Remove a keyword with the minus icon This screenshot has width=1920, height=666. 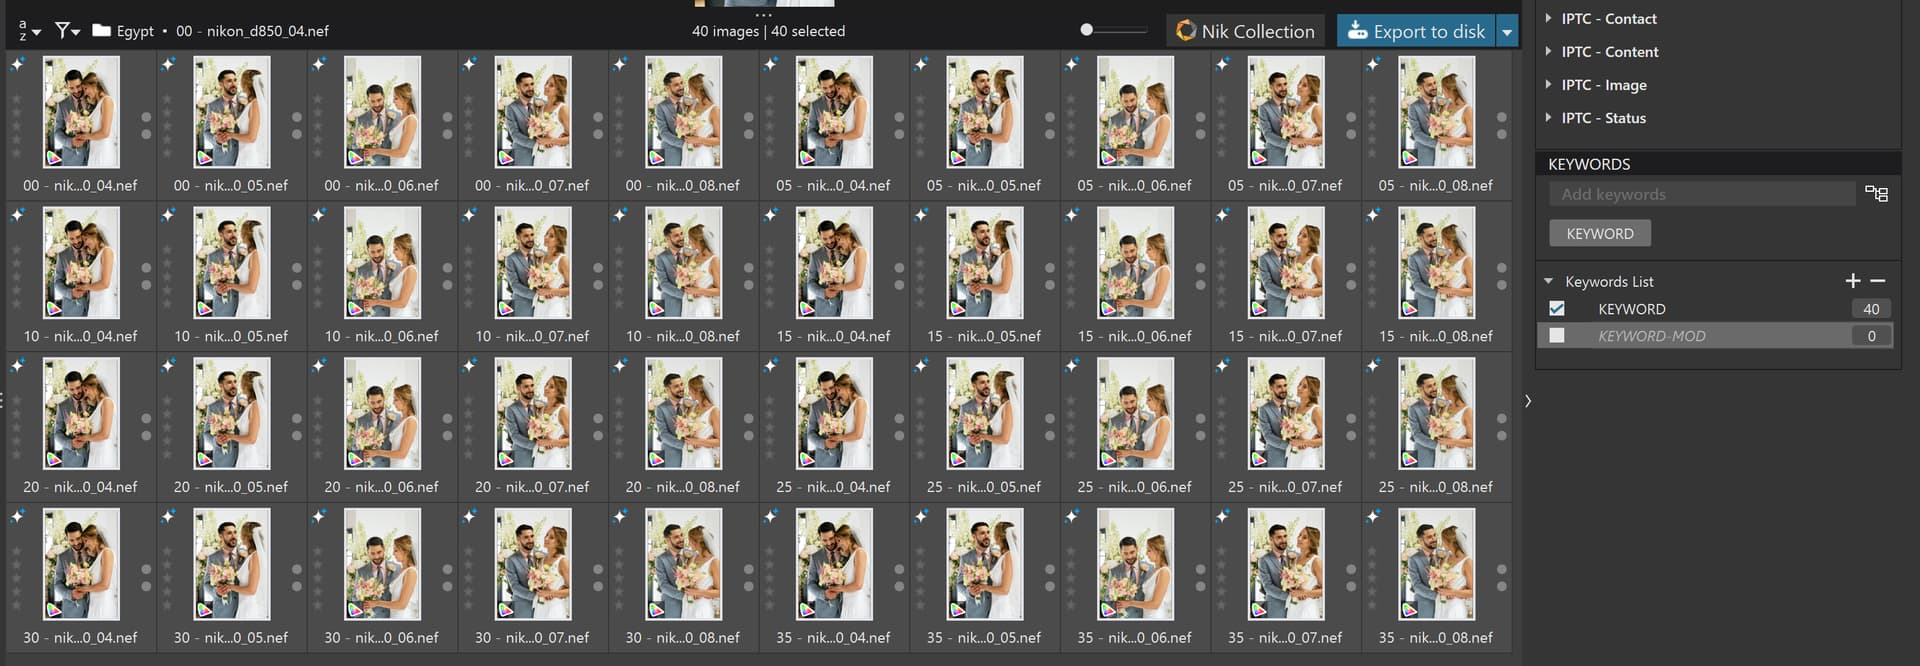tap(1878, 281)
